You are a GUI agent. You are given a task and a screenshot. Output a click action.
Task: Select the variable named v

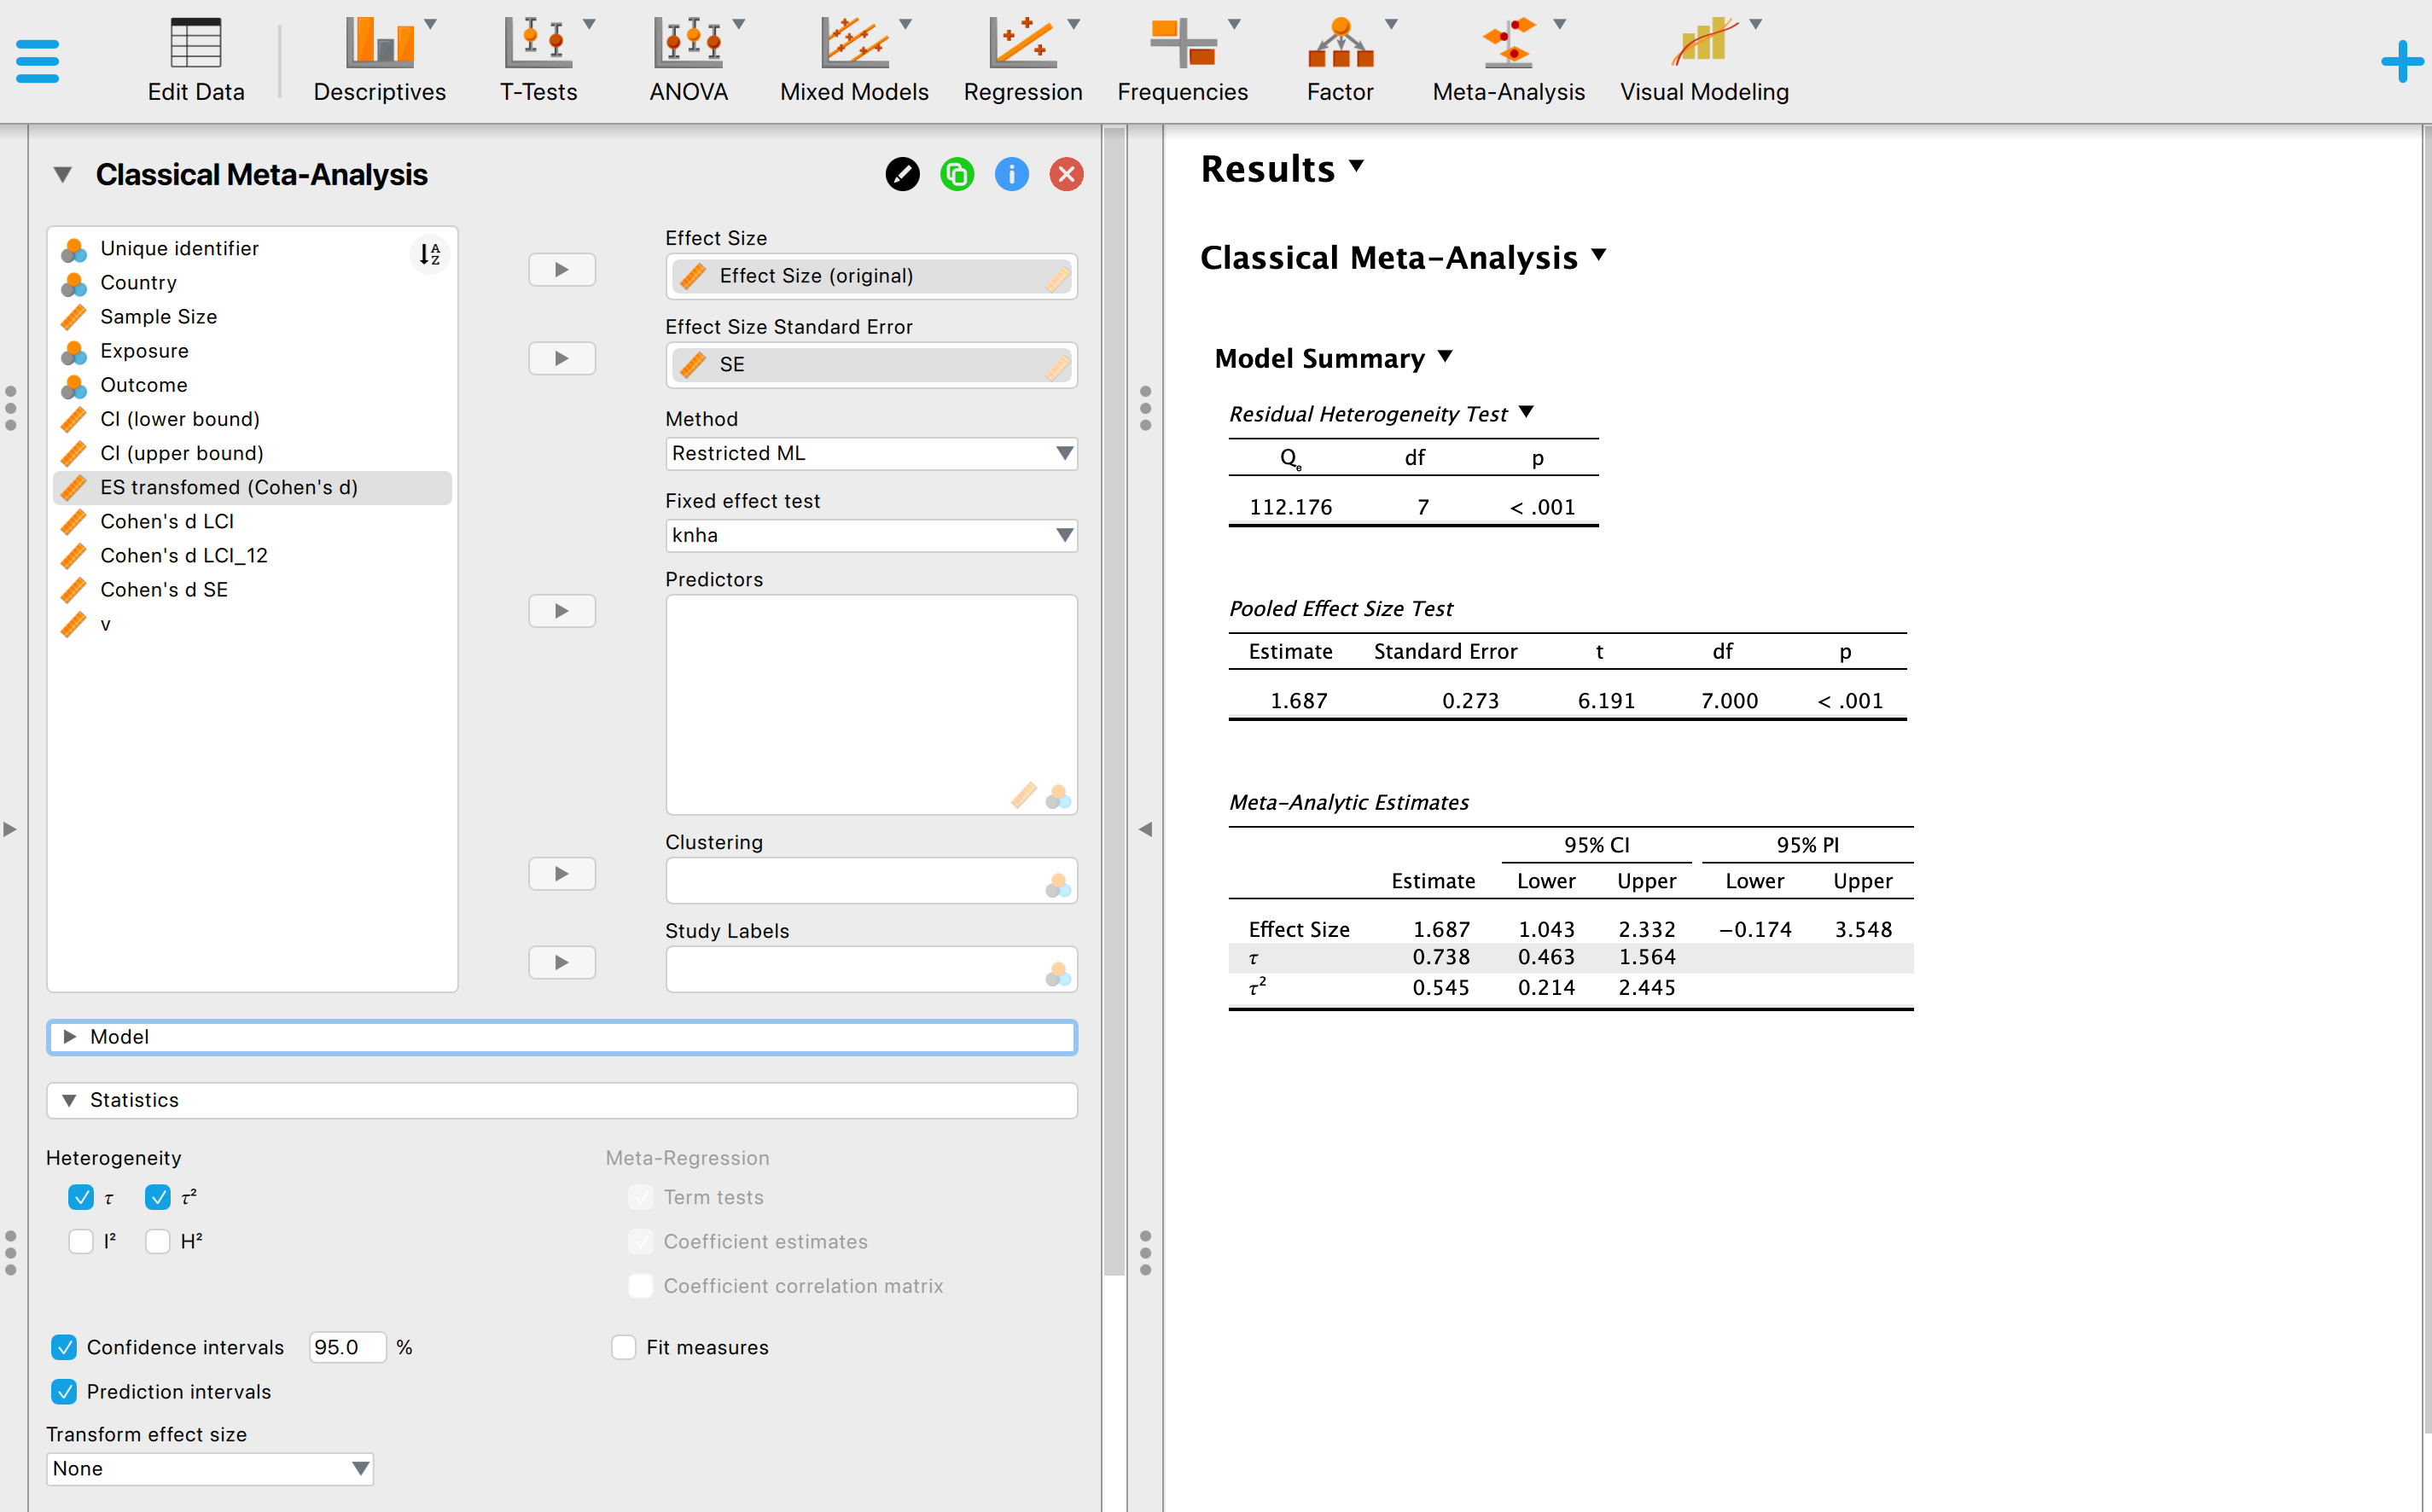[252, 624]
